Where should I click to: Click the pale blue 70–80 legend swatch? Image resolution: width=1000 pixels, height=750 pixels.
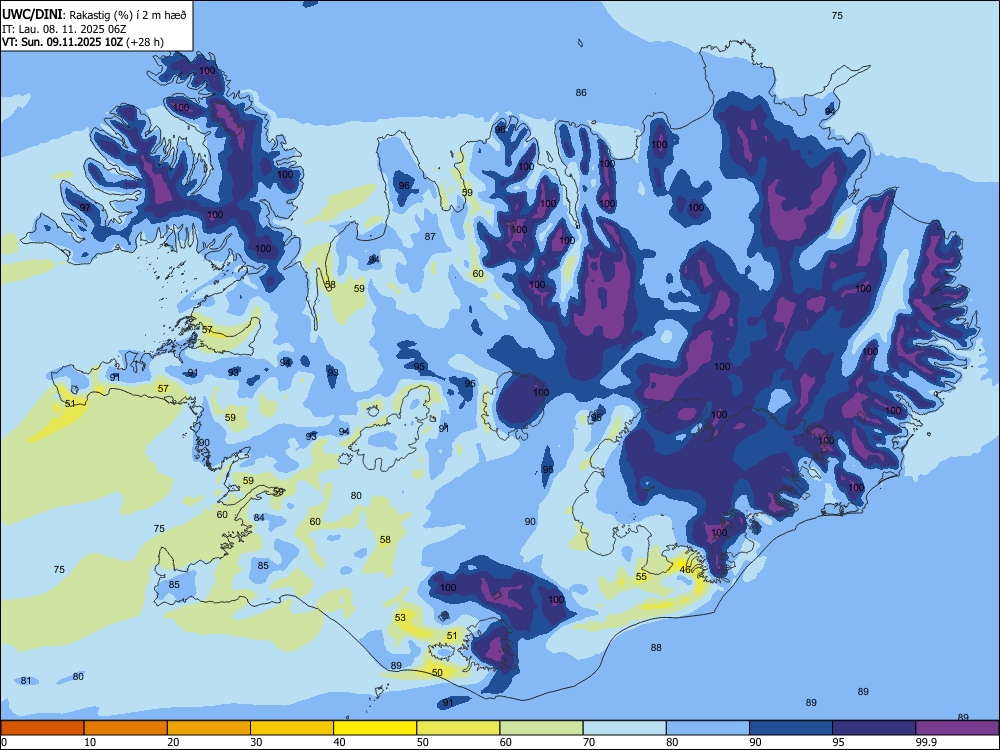(624, 728)
